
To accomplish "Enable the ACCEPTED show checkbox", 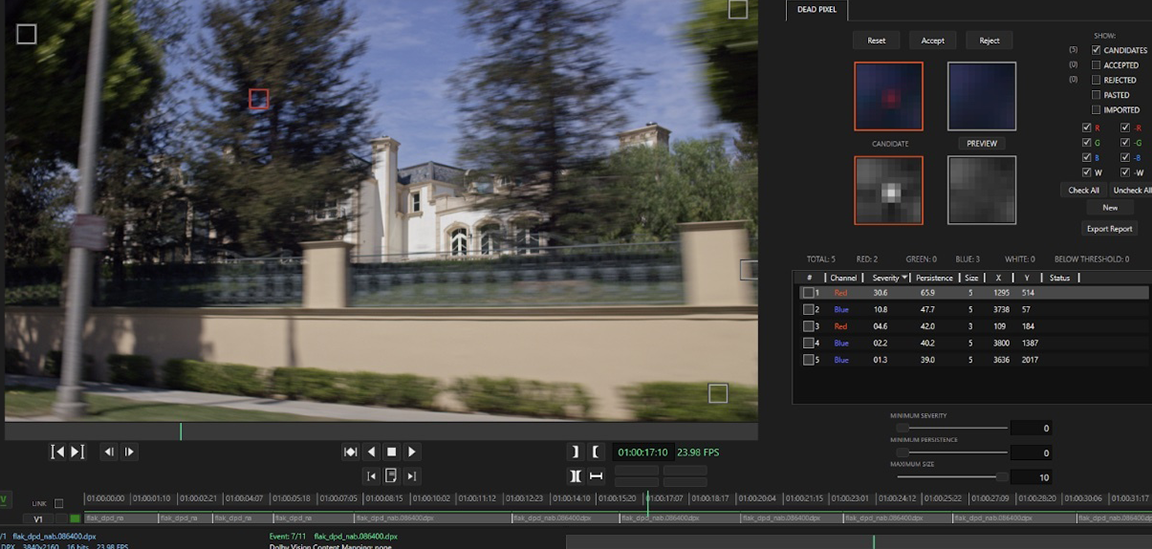I will click(1097, 65).
